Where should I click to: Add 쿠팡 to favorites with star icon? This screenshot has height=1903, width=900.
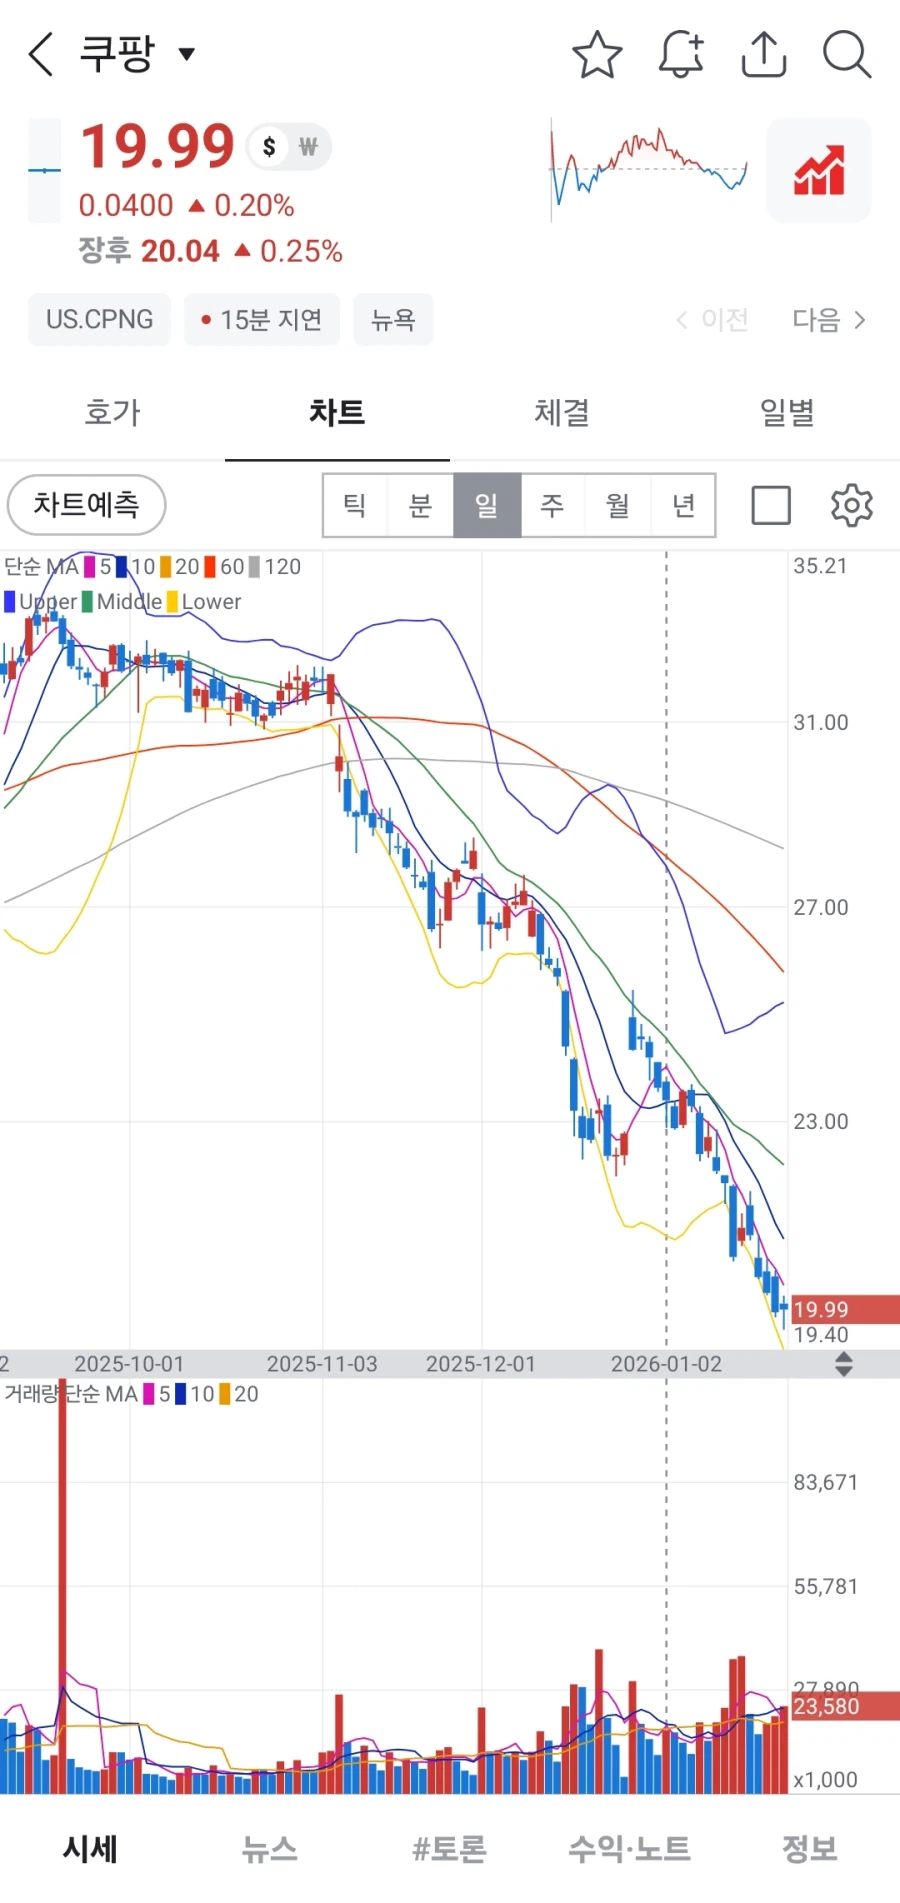[597, 54]
